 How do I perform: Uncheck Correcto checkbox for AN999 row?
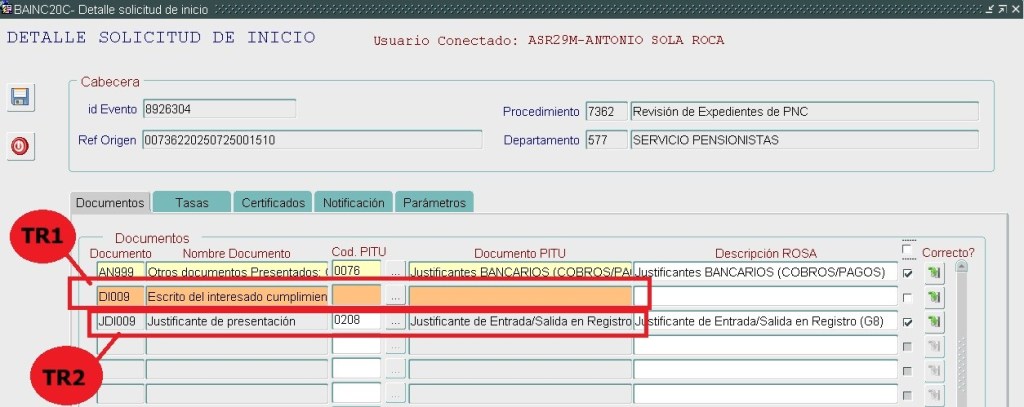[907, 272]
